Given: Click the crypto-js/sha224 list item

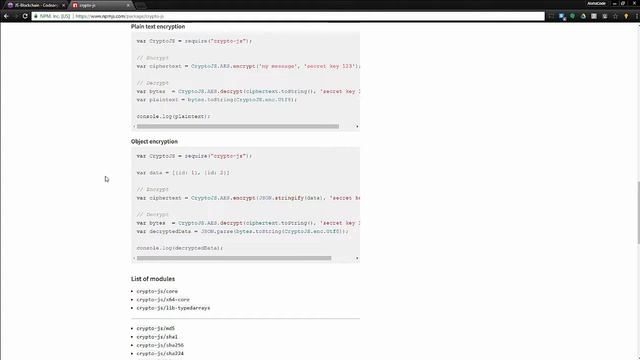Looking at the screenshot, I should pyautogui.click(x=160, y=353).
